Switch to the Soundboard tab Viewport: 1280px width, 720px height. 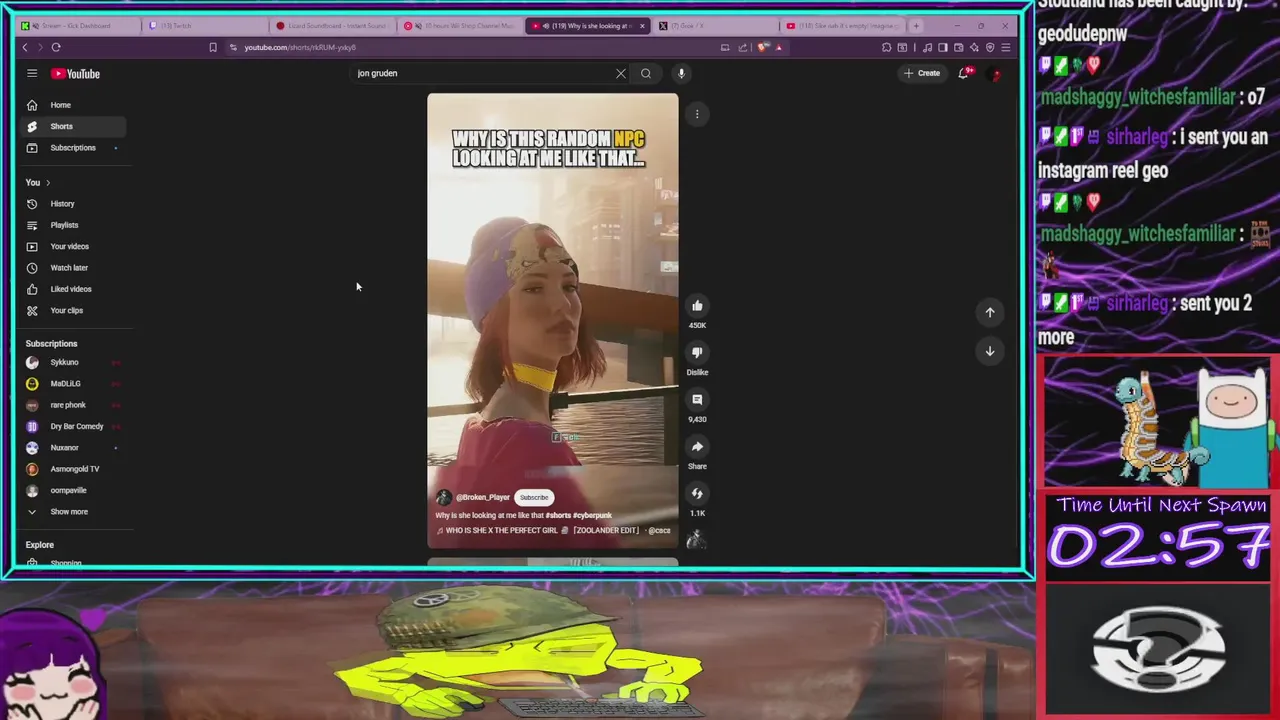[x=333, y=26]
